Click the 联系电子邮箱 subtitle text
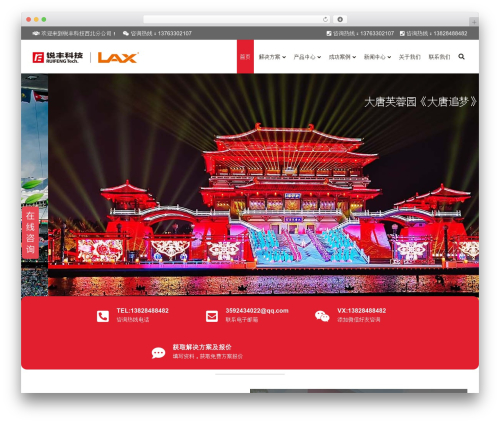 (242, 320)
